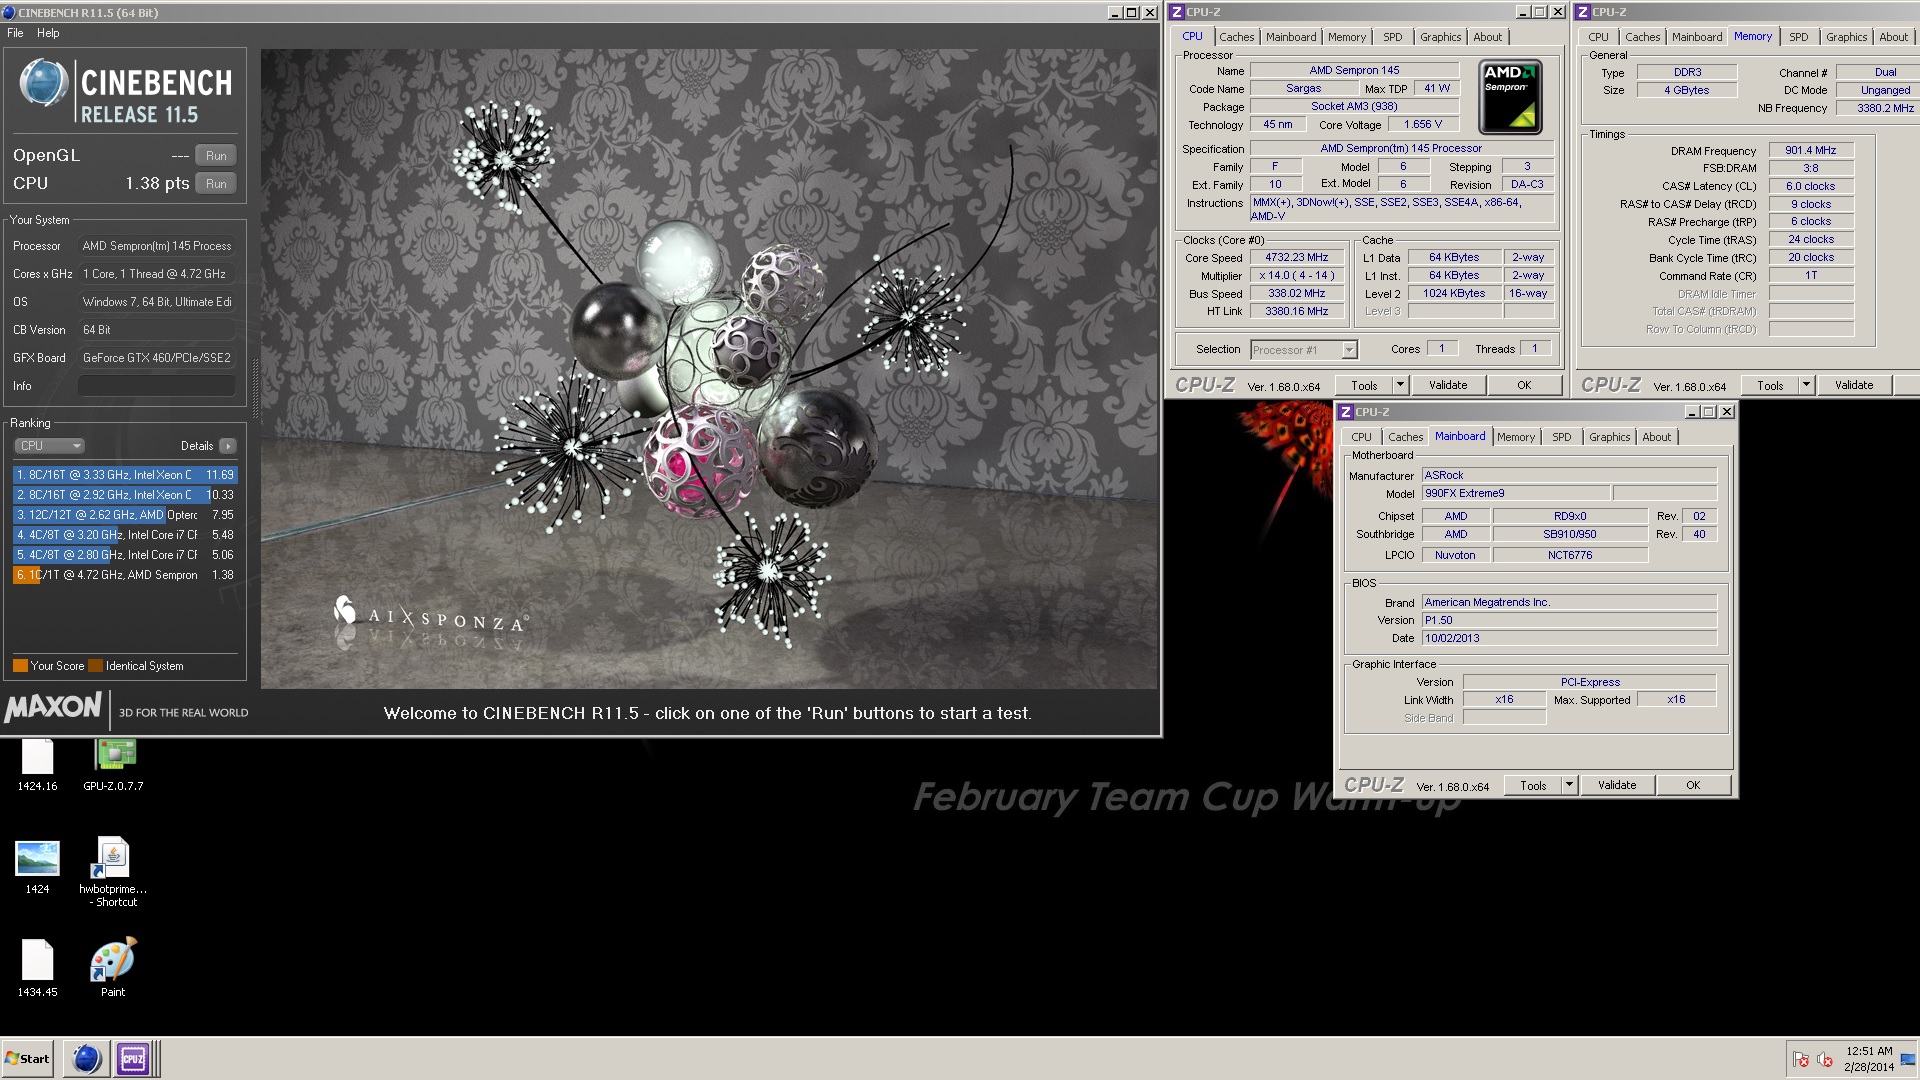Screen dimensions: 1920x1080
Task: Select Memory tab in Mainboard CPU-Z window
Action: click(x=1516, y=437)
